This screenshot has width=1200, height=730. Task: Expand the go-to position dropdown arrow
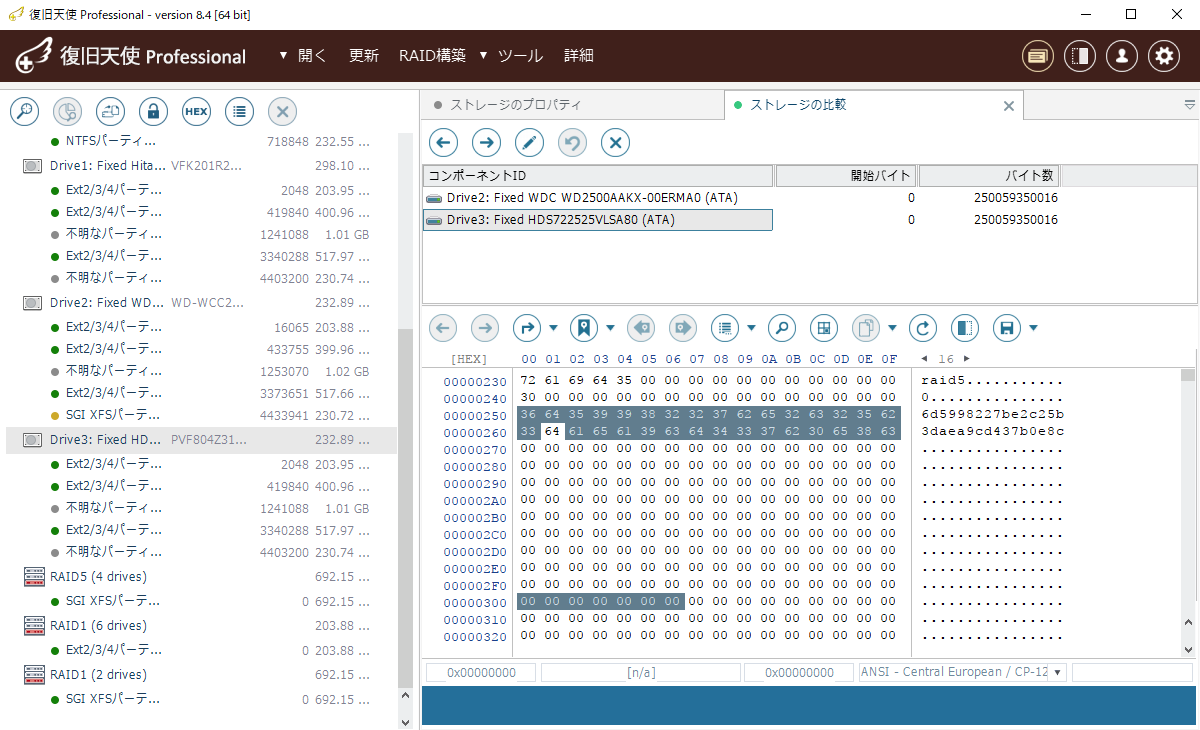(x=553, y=328)
